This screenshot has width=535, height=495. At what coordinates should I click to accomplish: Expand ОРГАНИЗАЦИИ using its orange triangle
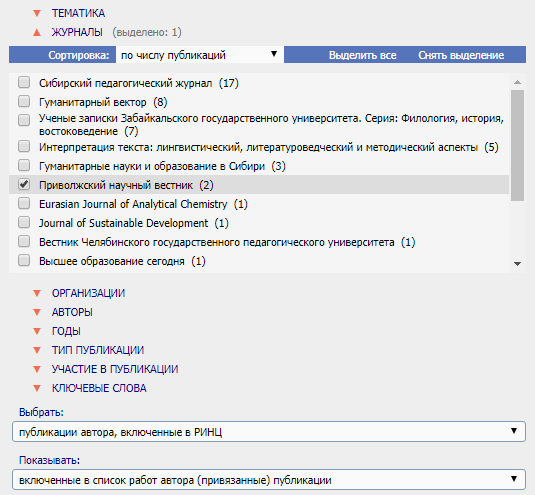coord(37,293)
